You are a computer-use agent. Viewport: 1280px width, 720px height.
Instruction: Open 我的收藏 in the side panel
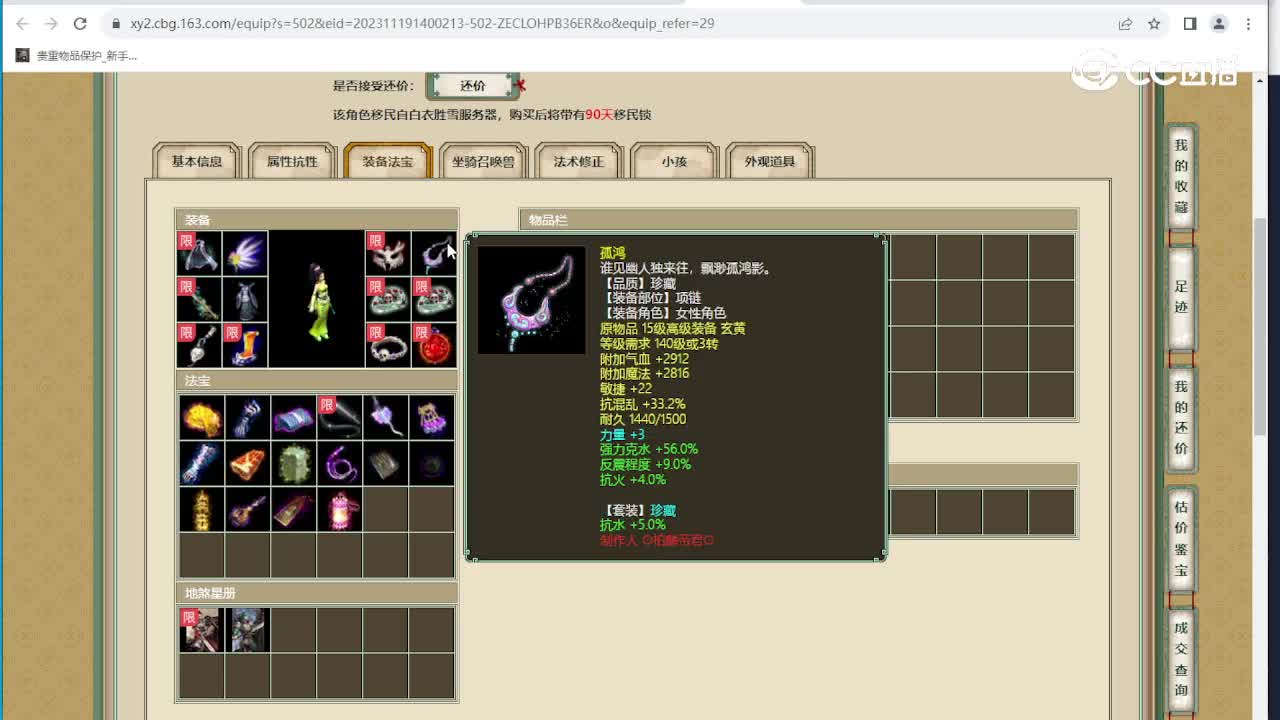(x=1181, y=178)
